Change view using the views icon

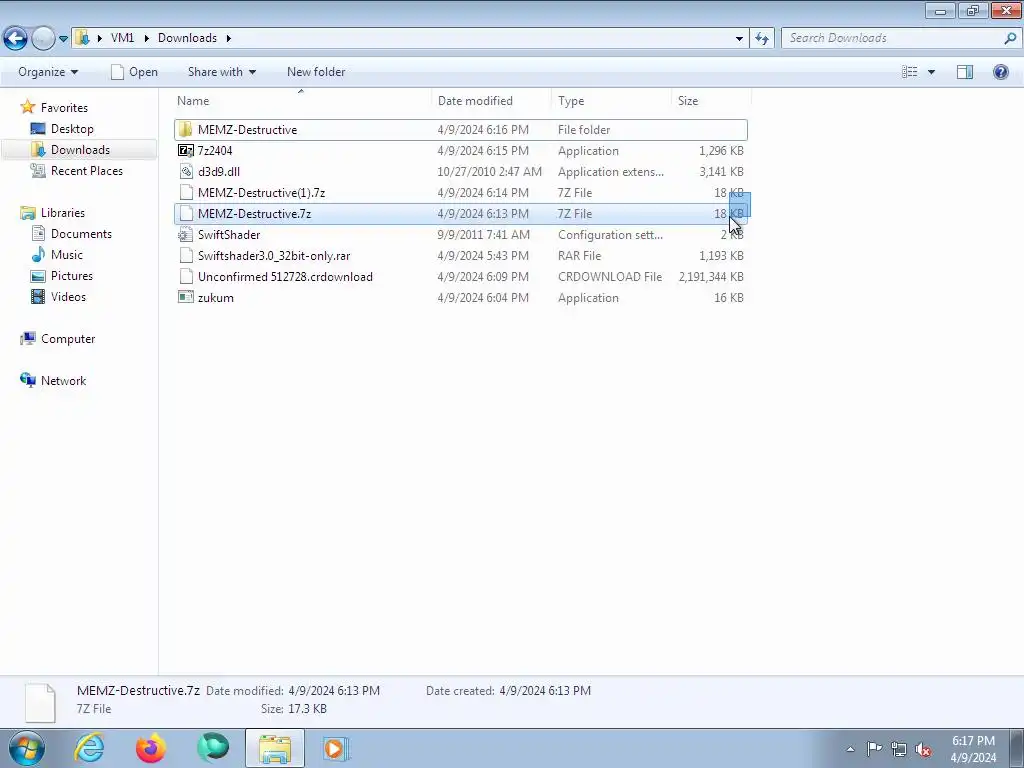tap(910, 72)
